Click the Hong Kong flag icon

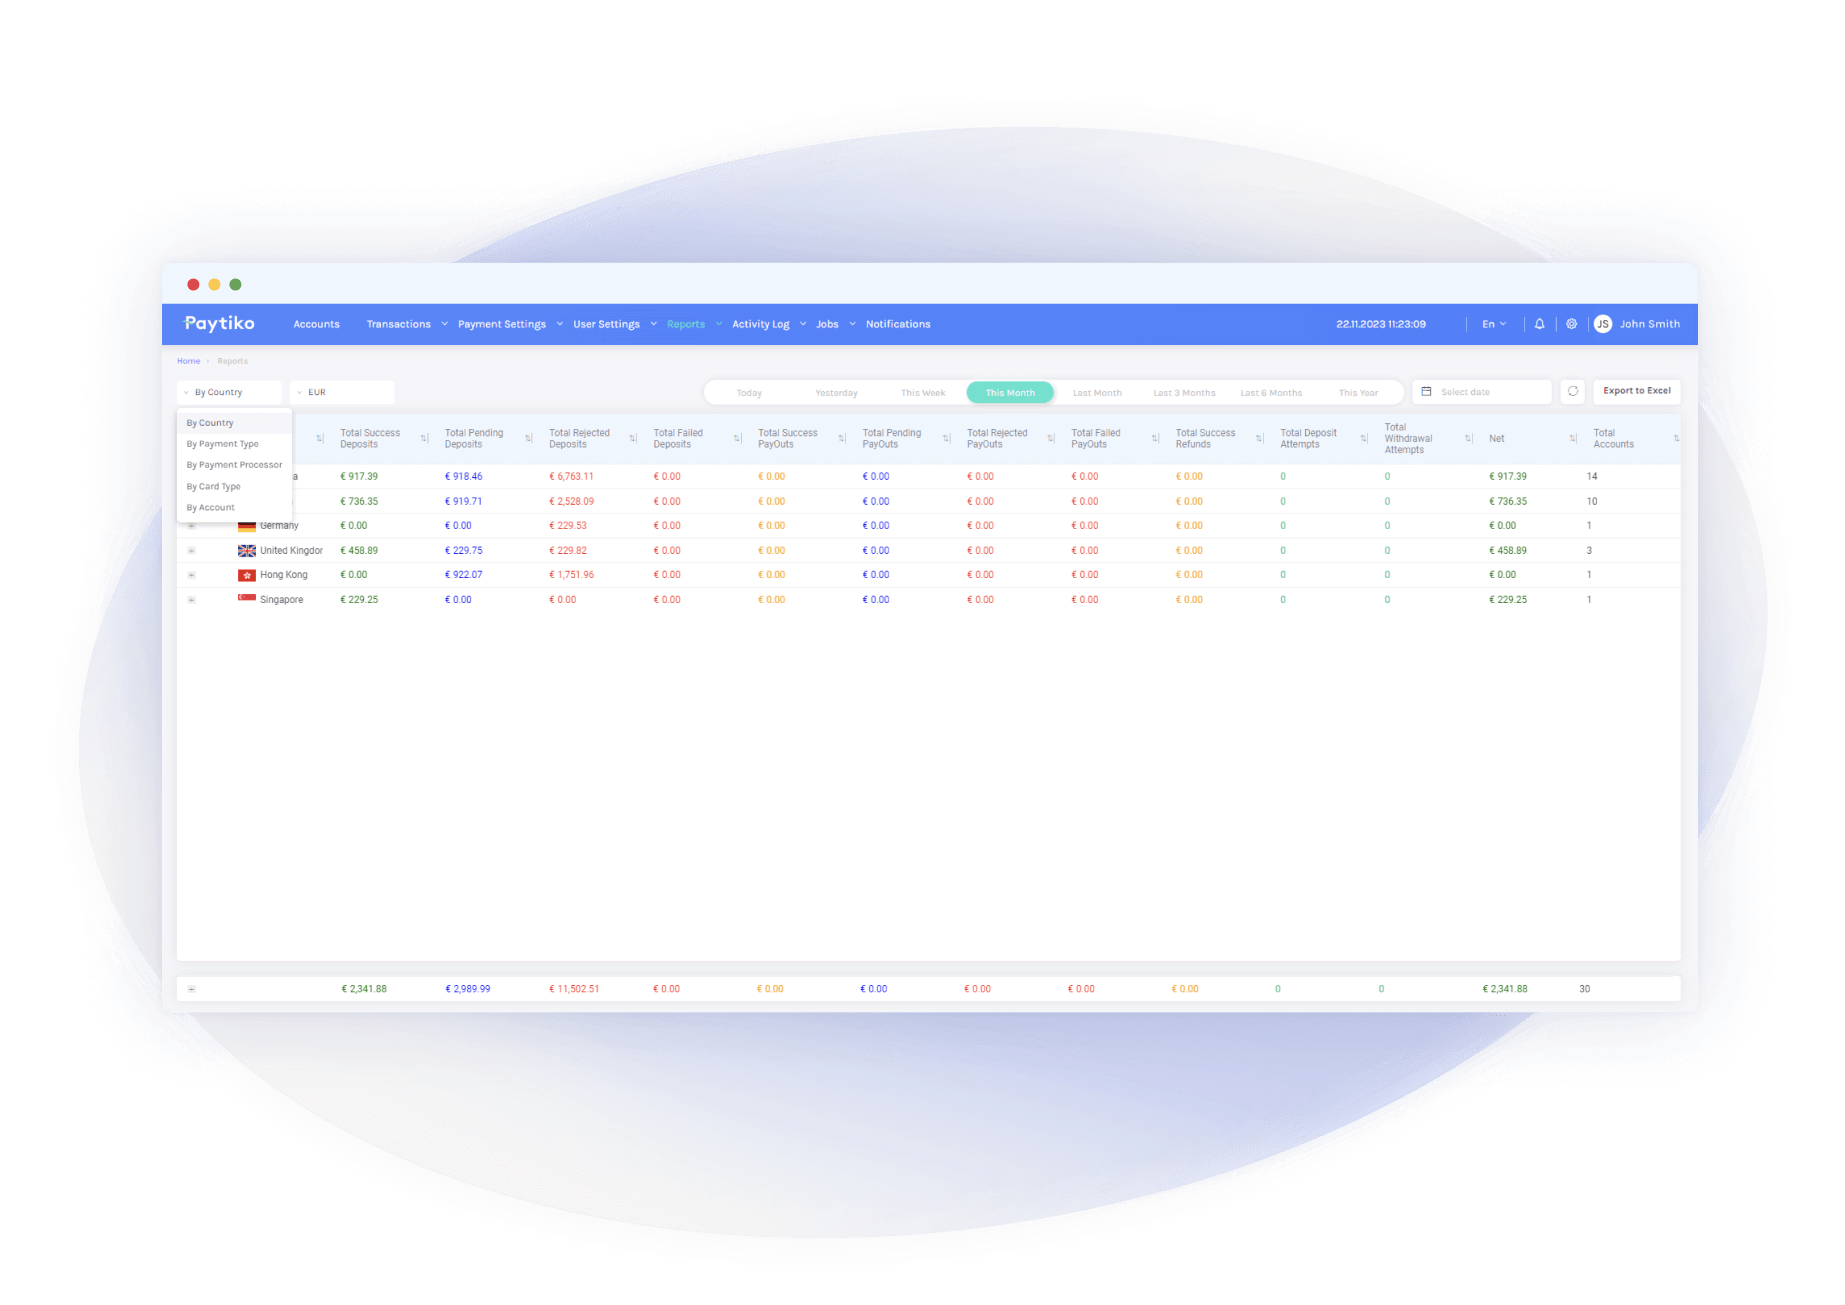point(246,575)
